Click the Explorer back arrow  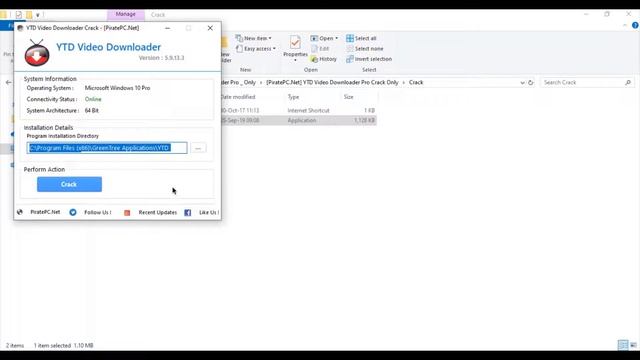point(9,82)
